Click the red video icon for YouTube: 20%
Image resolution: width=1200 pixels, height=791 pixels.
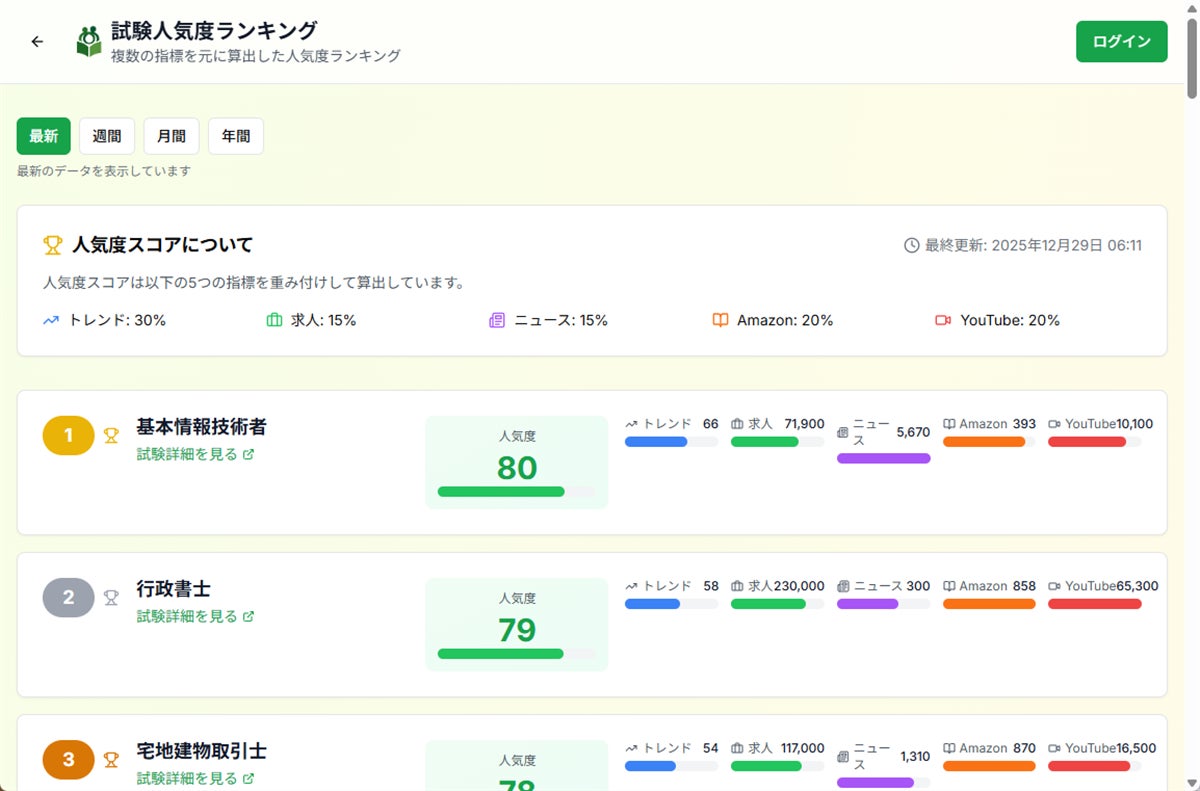(943, 321)
